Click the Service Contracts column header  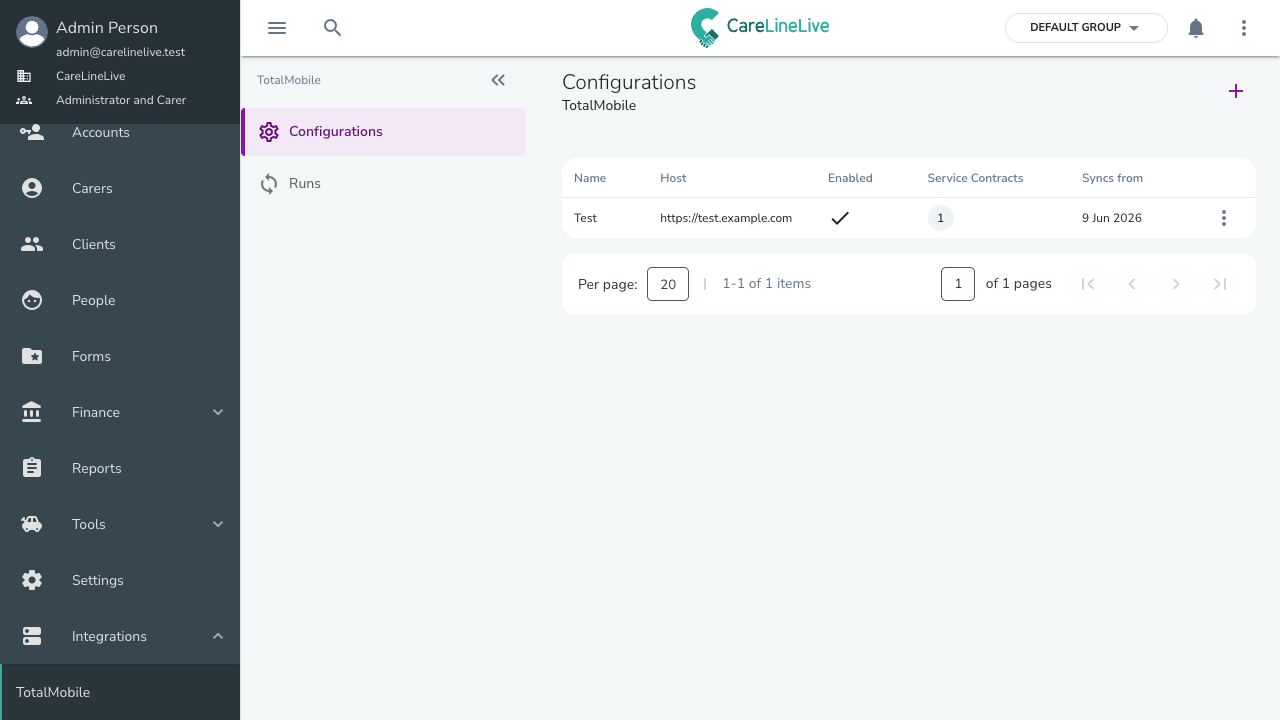tap(975, 178)
